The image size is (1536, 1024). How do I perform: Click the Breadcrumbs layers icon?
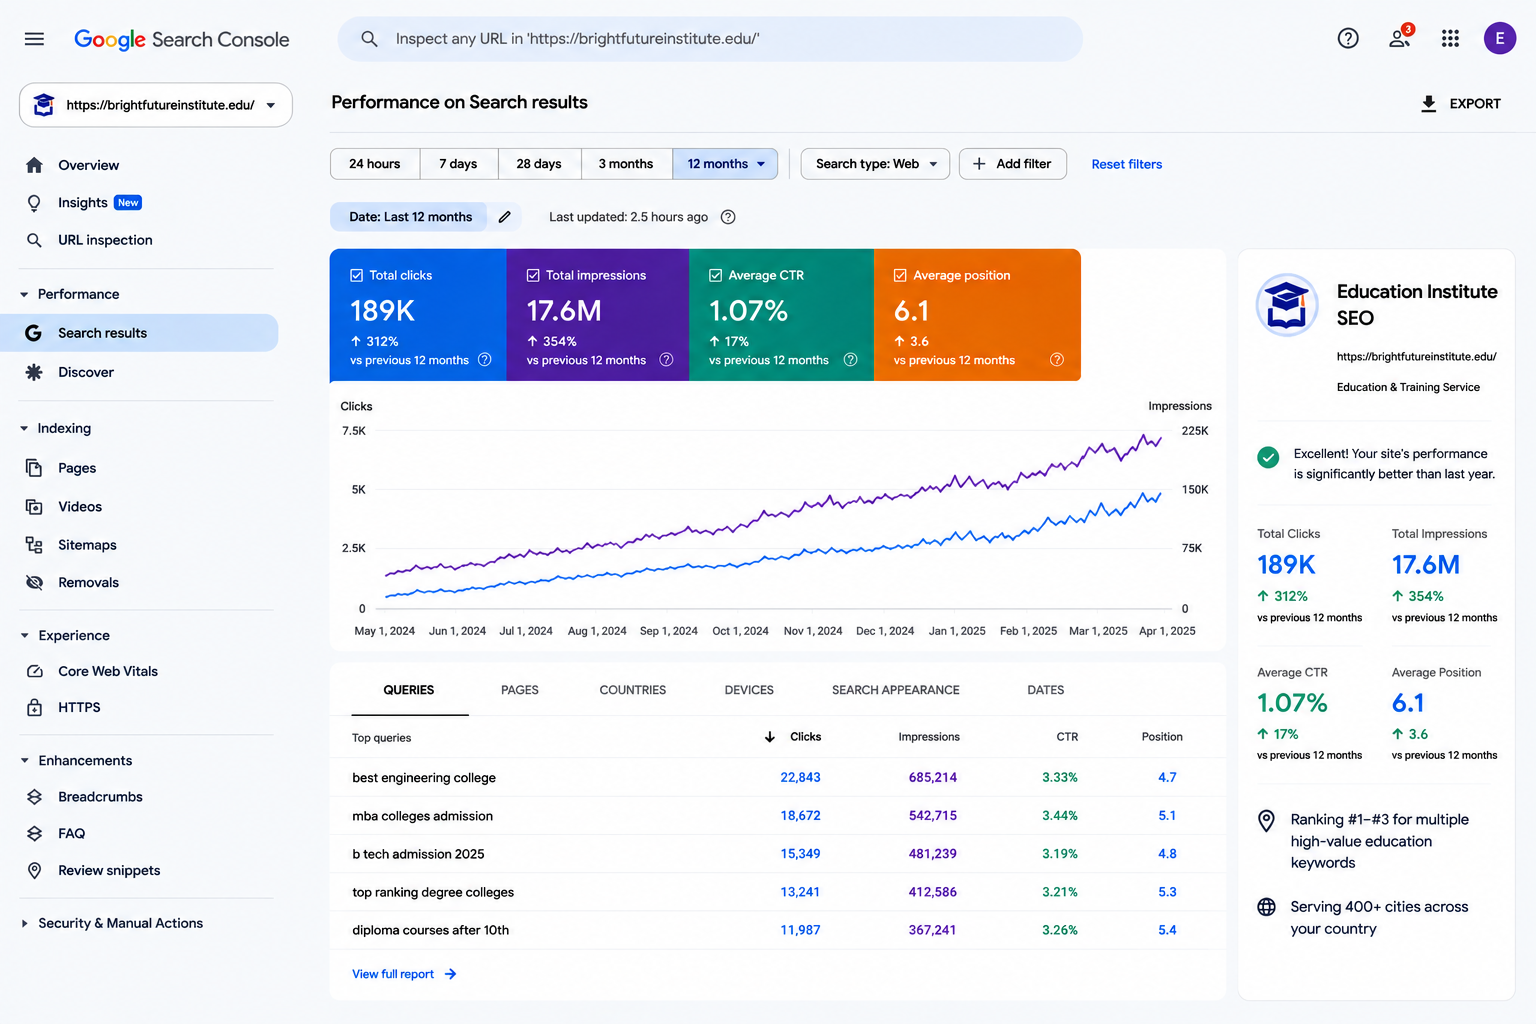(34, 797)
